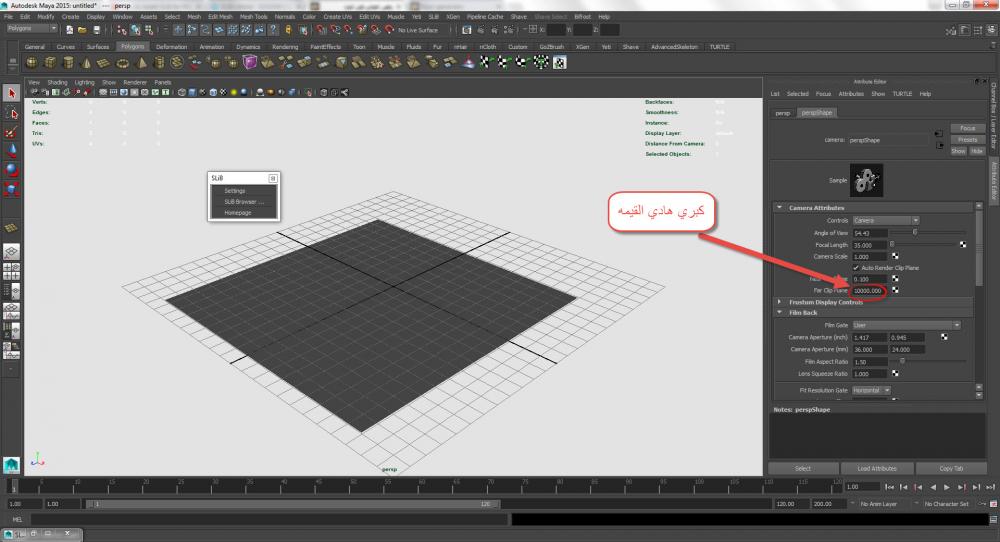The height and width of the screenshot is (542, 1000).
Task: Open scene folder icon
Action: (x=82, y=29)
